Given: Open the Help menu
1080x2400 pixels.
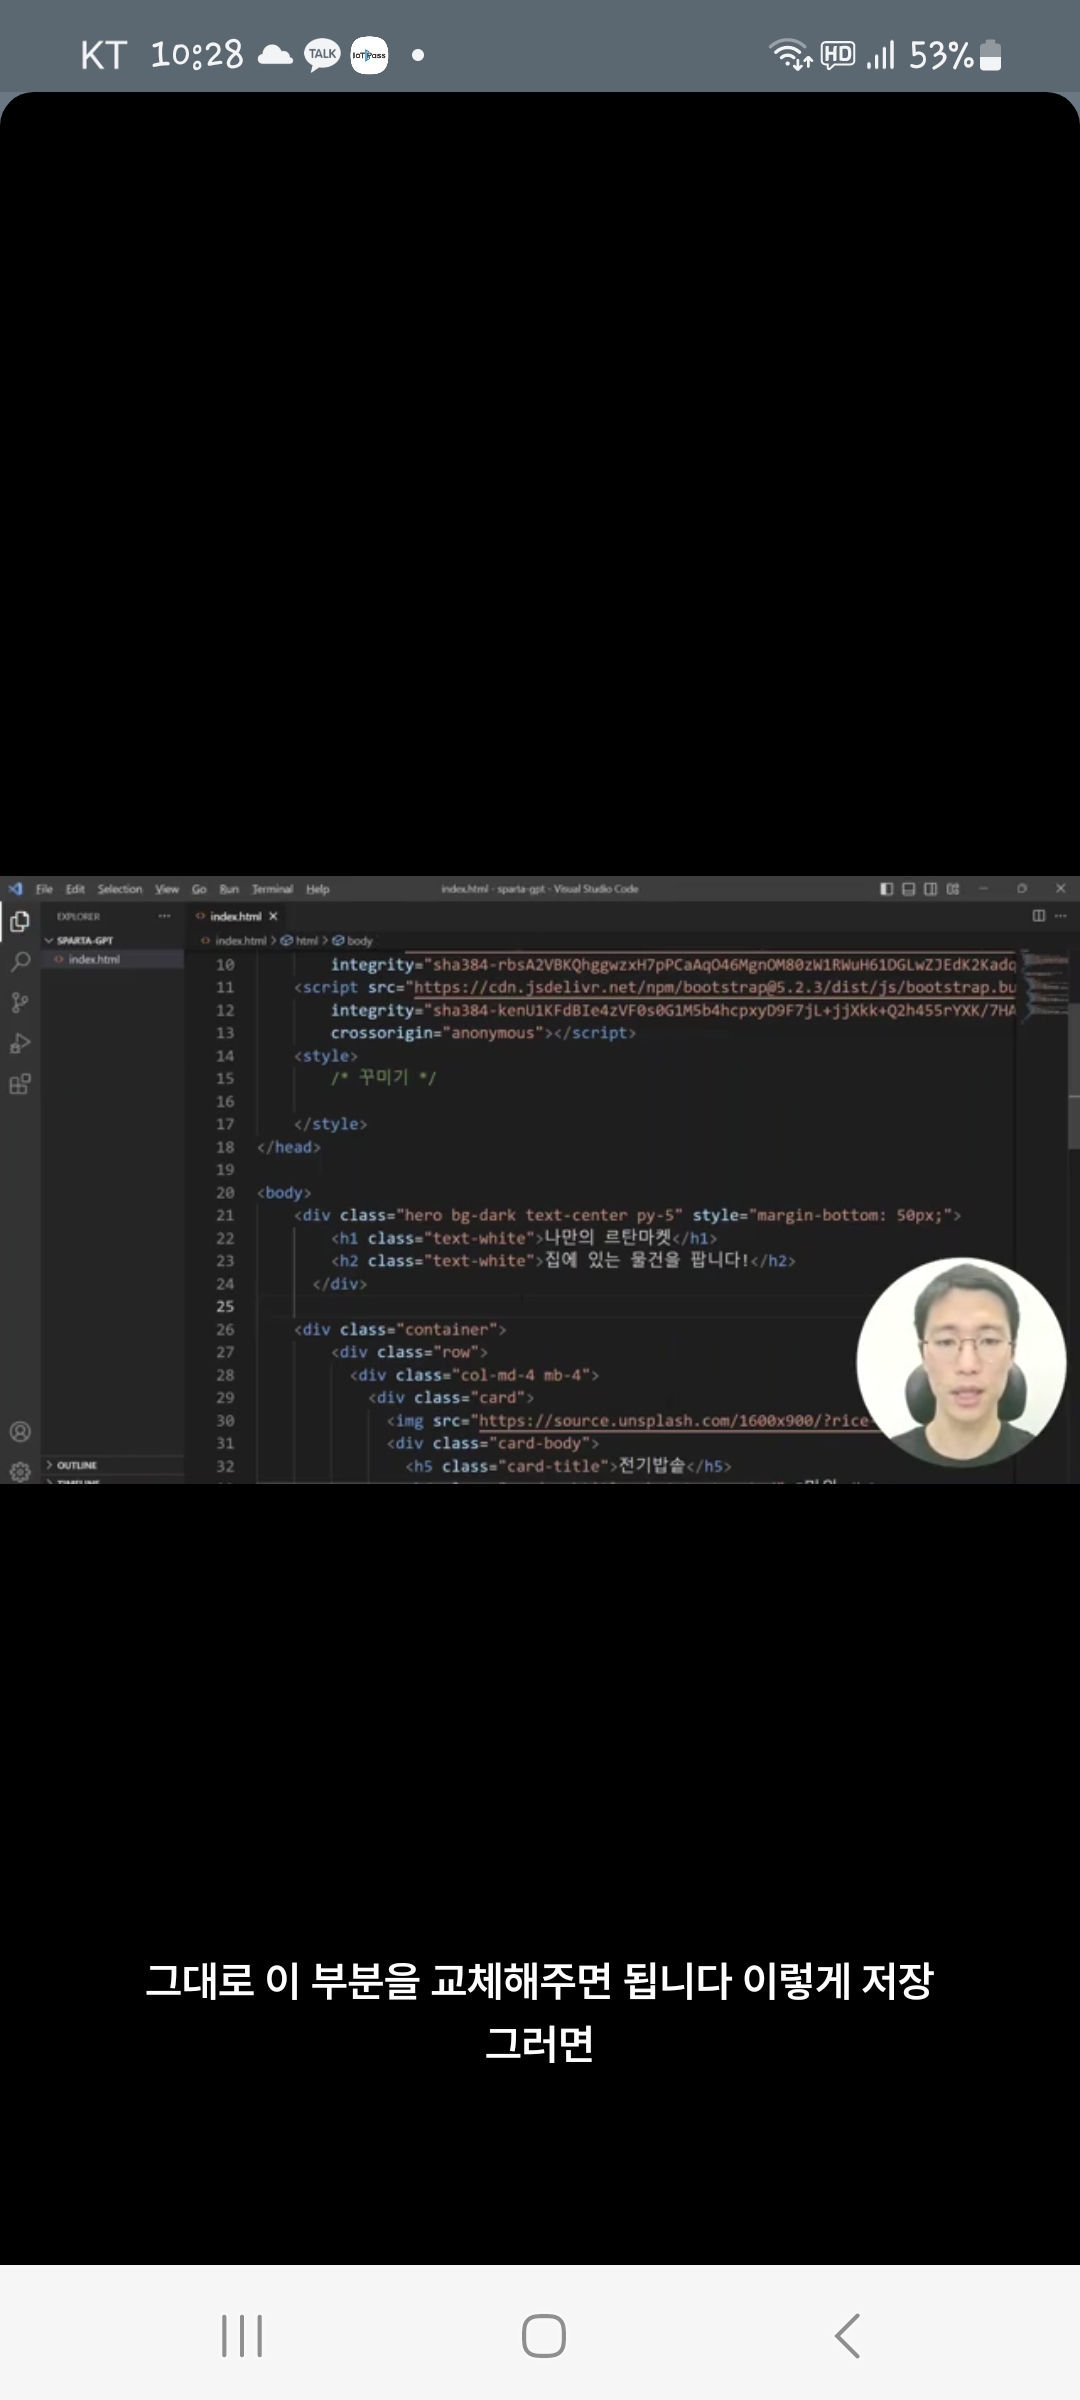Looking at the screenshot, I should (317, 889).
